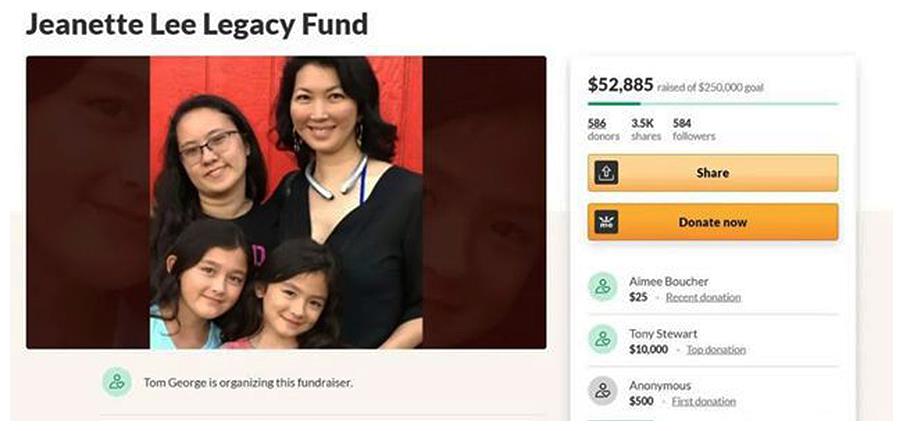
Task: Click the Share button upload icon
Action: pos(606,172)
